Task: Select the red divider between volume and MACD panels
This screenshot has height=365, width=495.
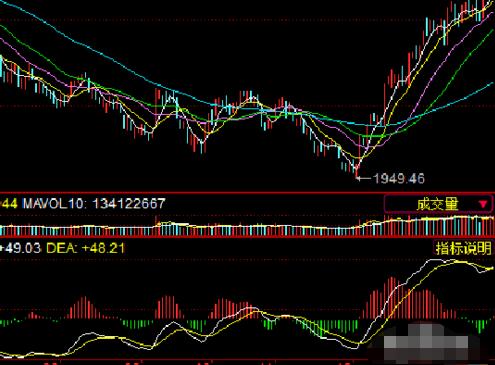Action: click(247, 237)
